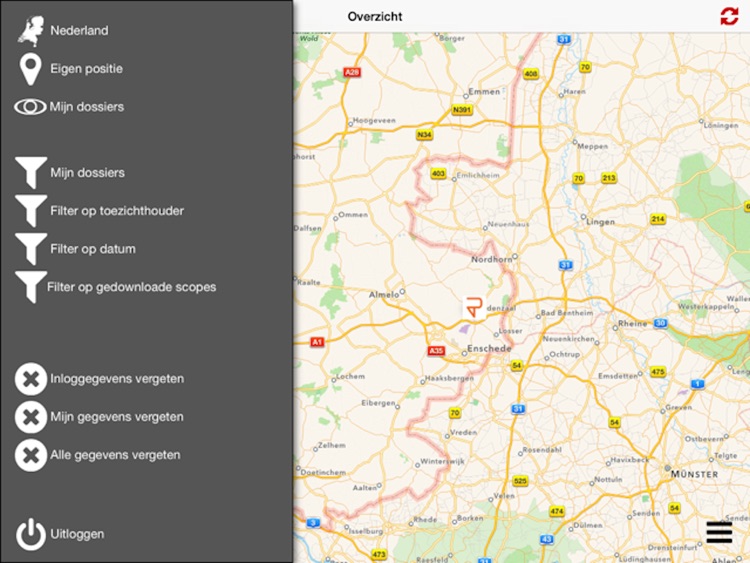
Task: Click the Rheine town label
Action: click(632, 323)
